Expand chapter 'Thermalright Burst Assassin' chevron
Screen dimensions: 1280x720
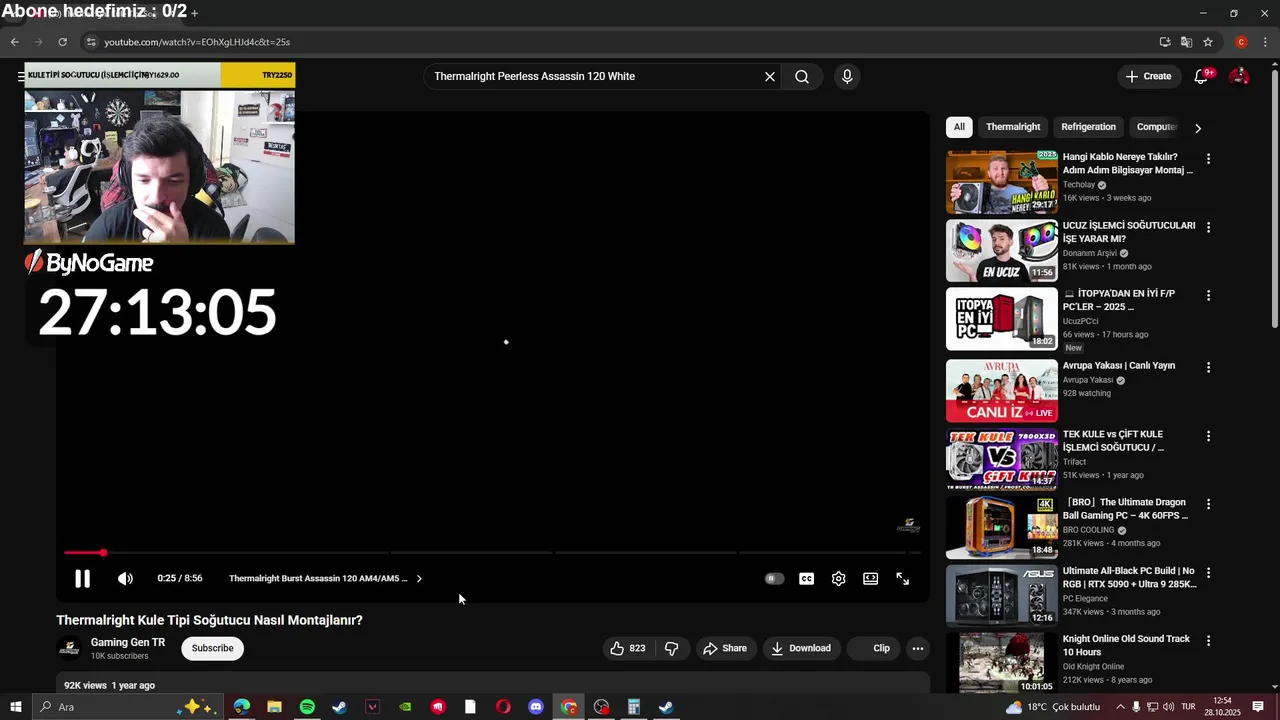click(419, 579)
